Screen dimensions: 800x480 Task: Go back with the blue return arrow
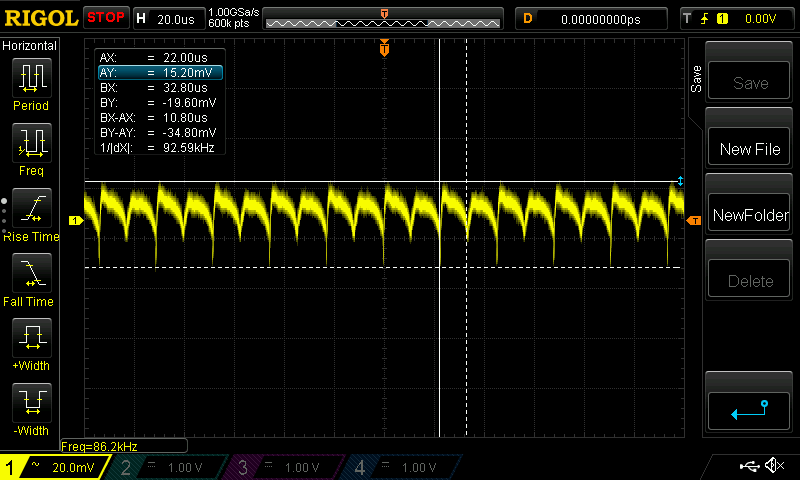[x=749, y=411]
